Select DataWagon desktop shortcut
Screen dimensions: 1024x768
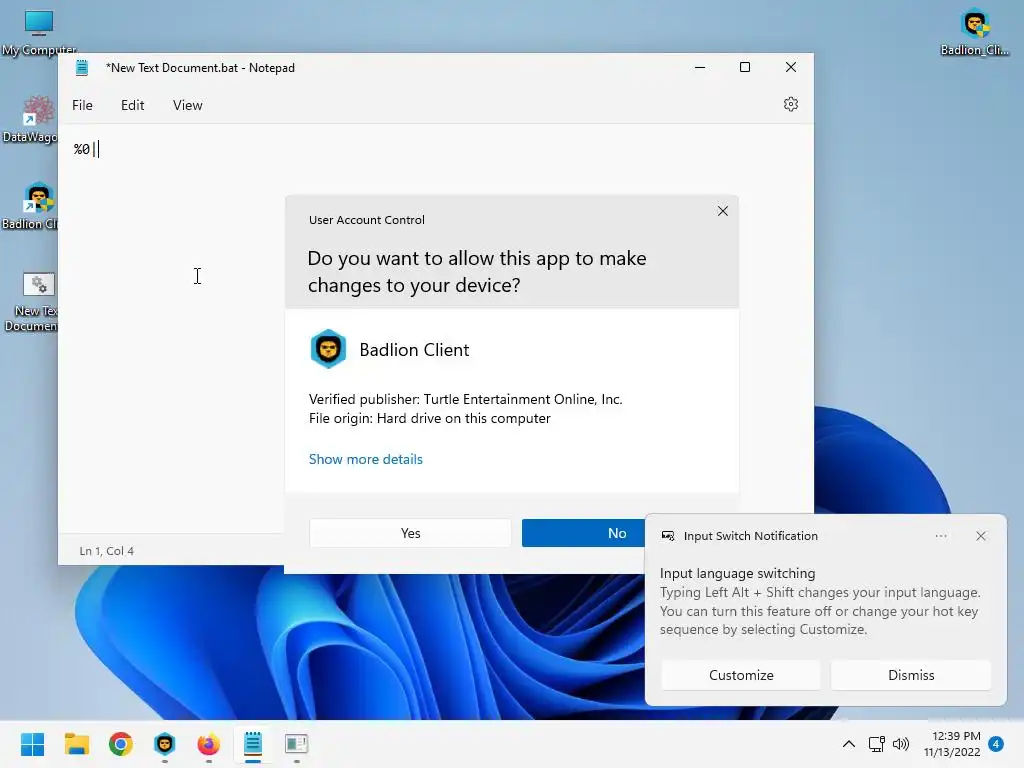click(30, 119)
